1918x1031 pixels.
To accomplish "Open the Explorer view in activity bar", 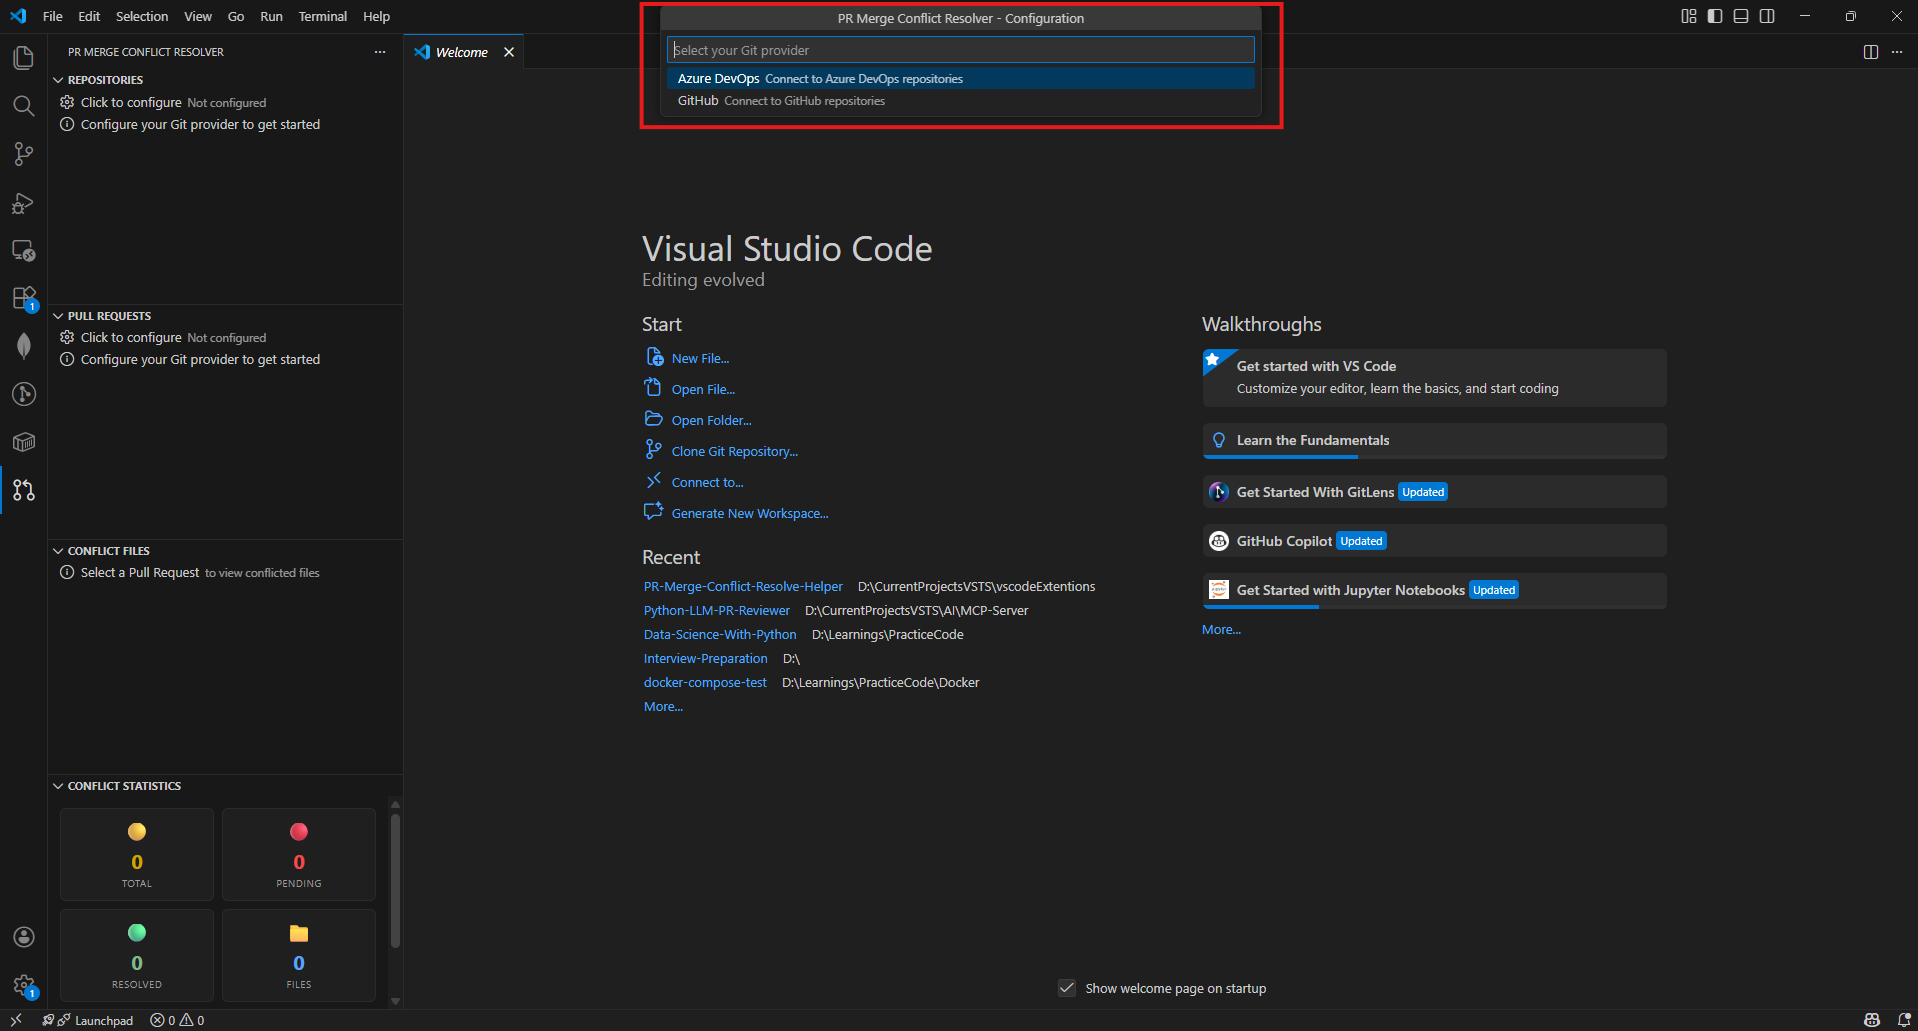I will click(x=23, y=58).
